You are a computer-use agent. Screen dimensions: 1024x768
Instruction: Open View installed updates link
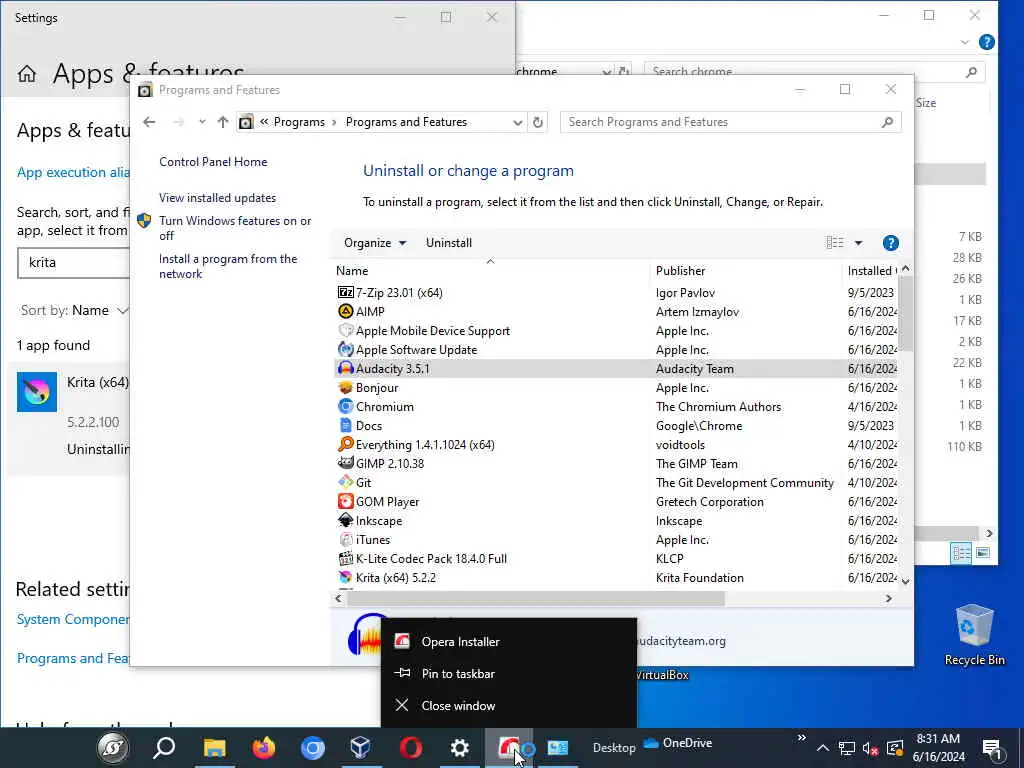[217, 198]
